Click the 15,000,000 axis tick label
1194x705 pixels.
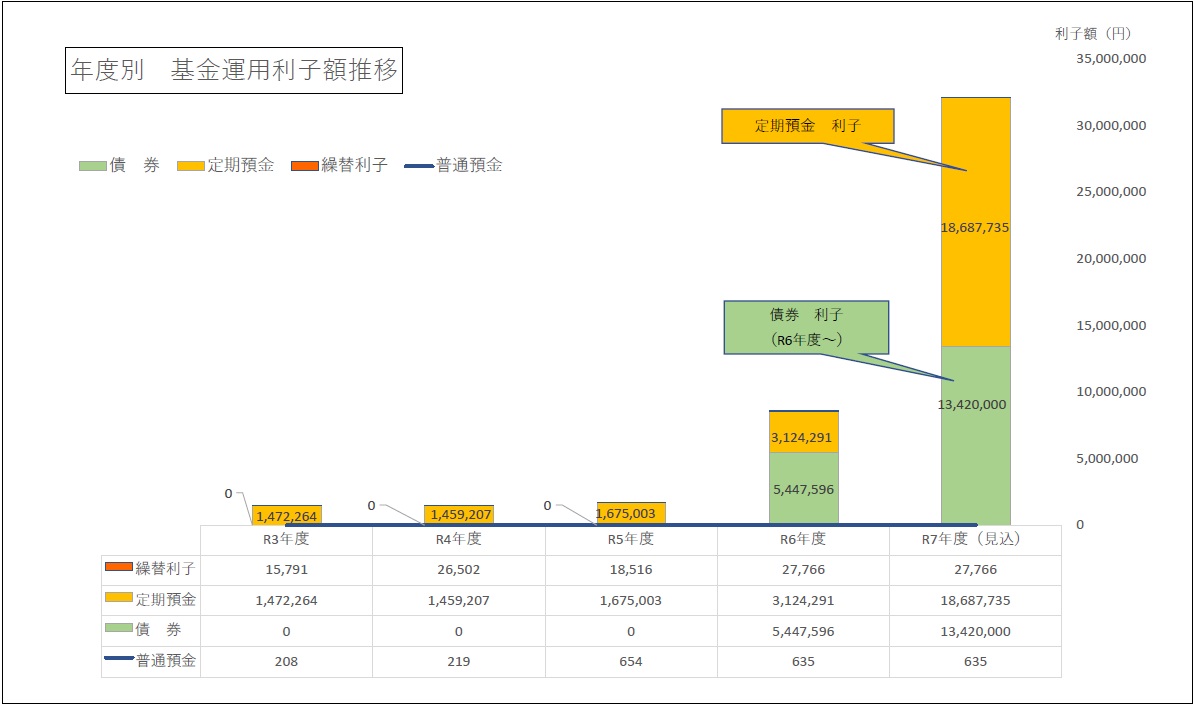(x=1110, y=325)
